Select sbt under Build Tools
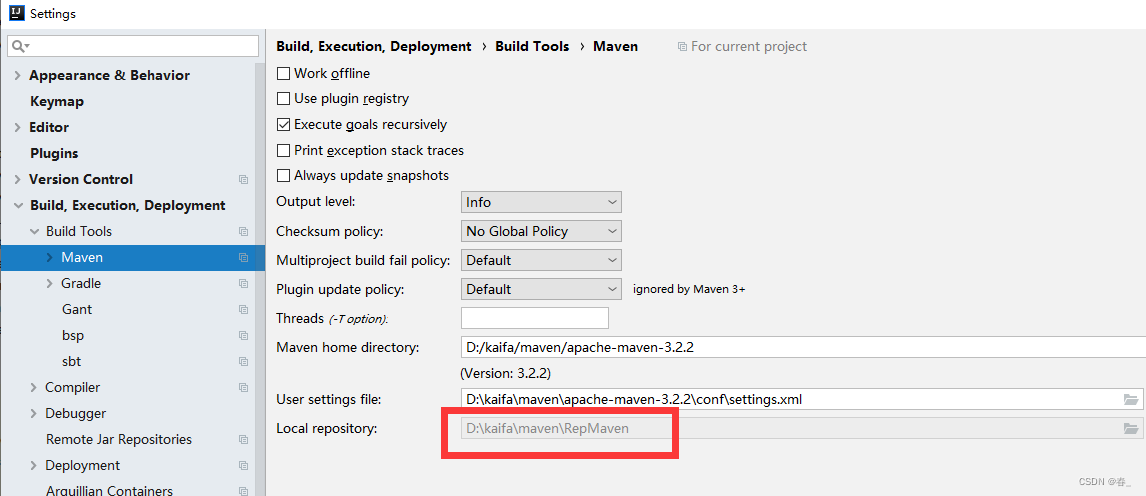The width and height of the screenshot is (1146, 496). 72,362
